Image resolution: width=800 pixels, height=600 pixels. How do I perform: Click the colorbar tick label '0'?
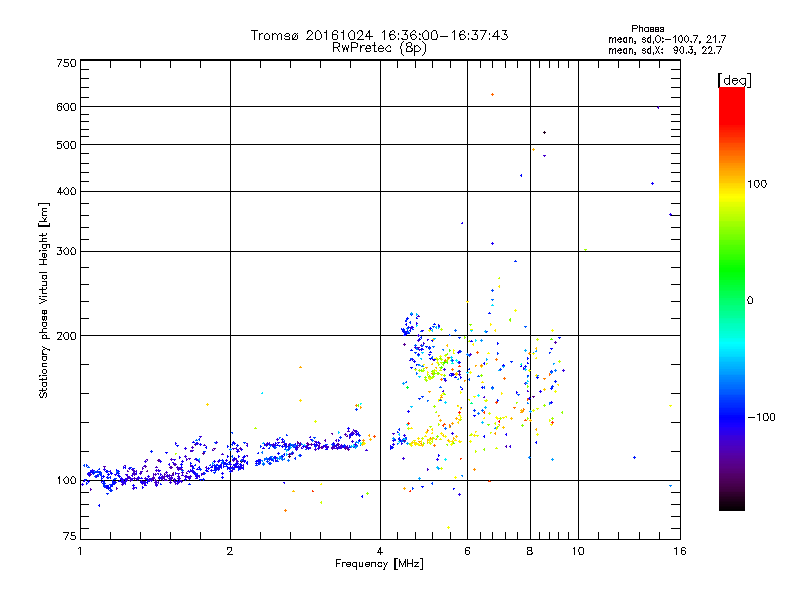coord(750,301)
